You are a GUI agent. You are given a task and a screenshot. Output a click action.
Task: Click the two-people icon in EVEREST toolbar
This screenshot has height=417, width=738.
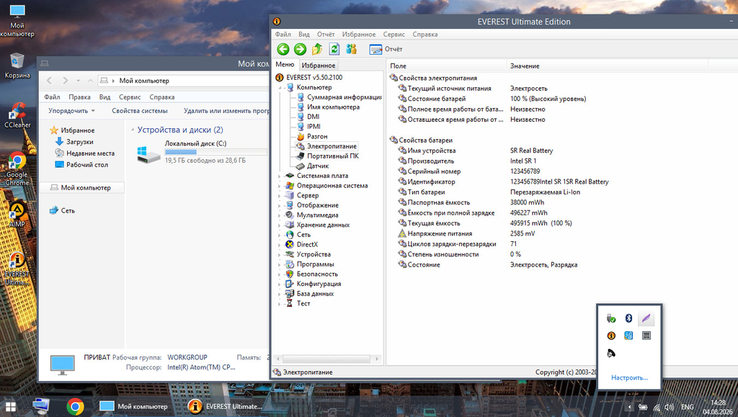[x=351, y=49]
